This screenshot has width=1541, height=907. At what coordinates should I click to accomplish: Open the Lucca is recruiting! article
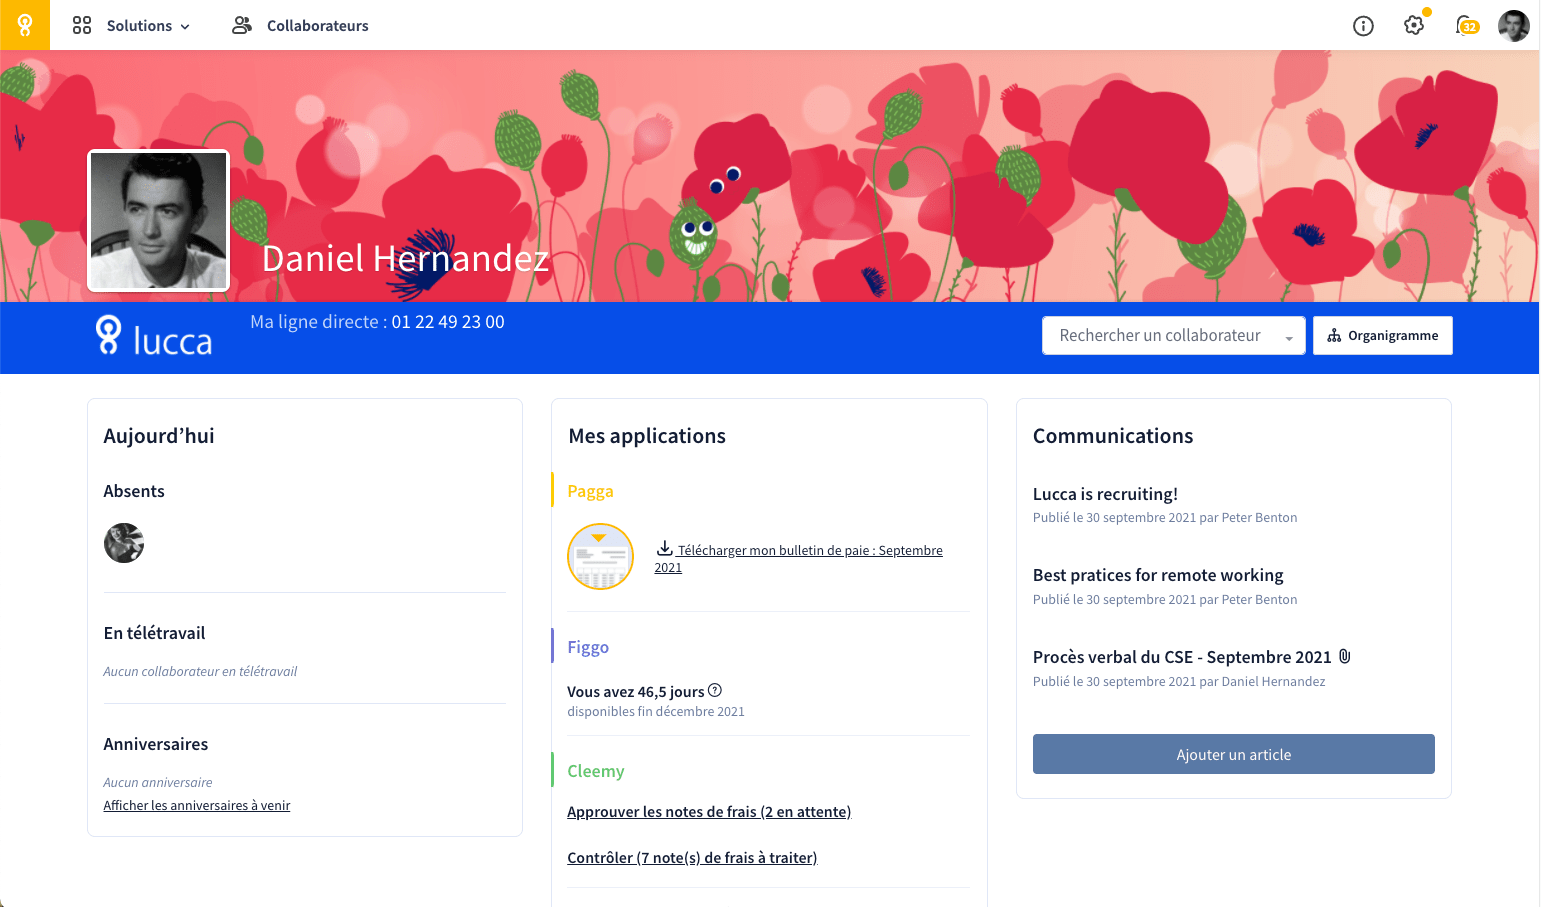1105,494
